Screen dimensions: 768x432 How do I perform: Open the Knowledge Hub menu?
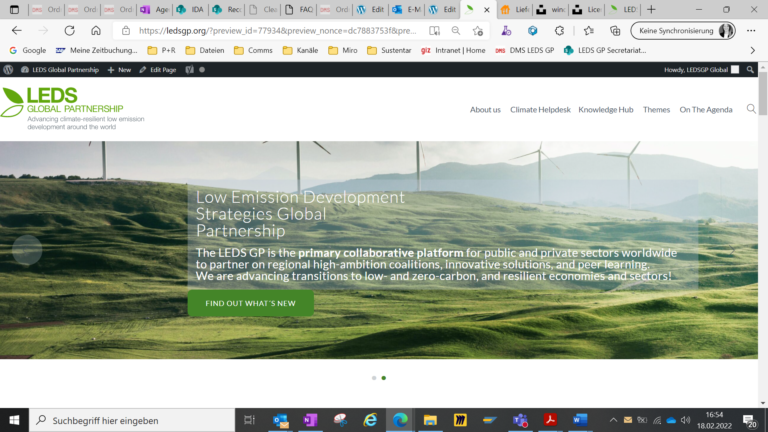[x=605, y=109]
